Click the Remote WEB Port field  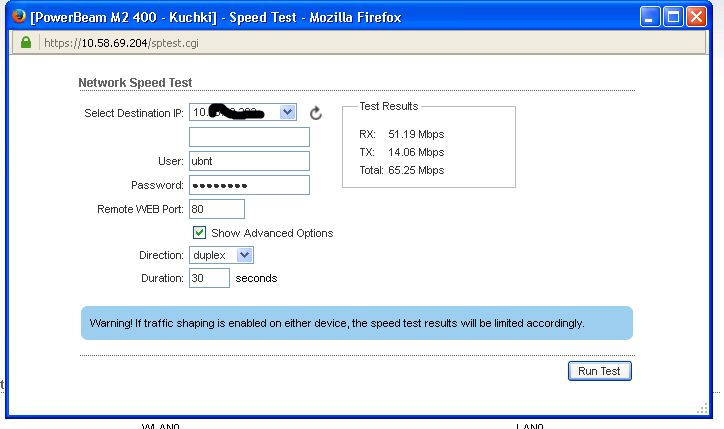pyautogui.click(x=217, y=209)
